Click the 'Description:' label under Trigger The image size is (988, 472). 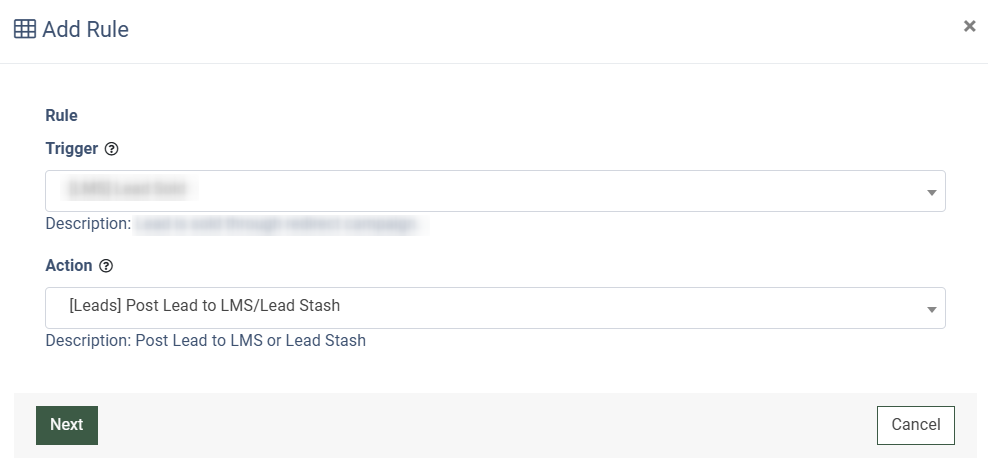pos(88,224)
